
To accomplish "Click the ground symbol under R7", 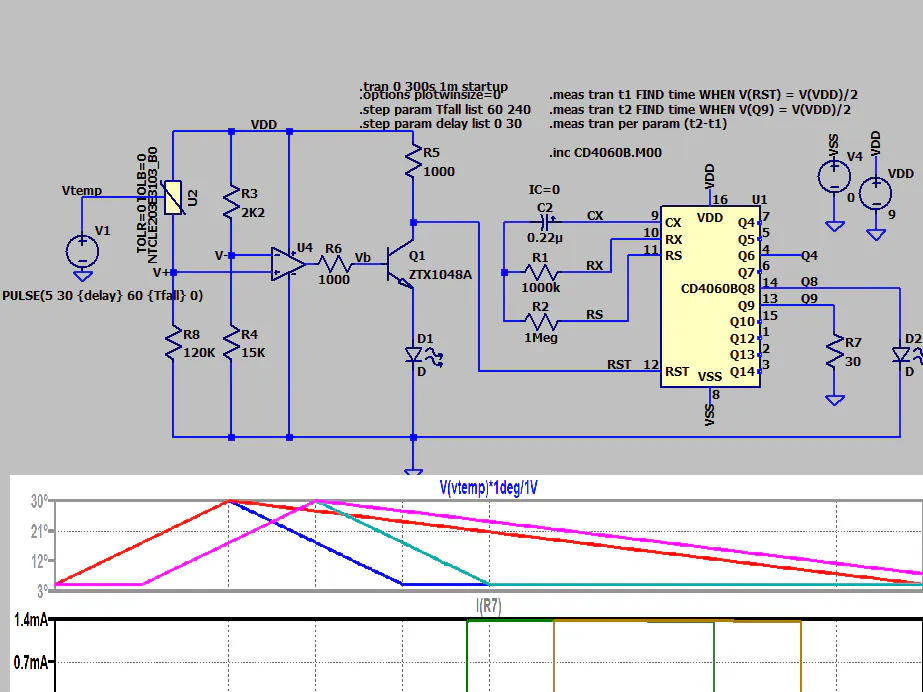I will point(835,400).
